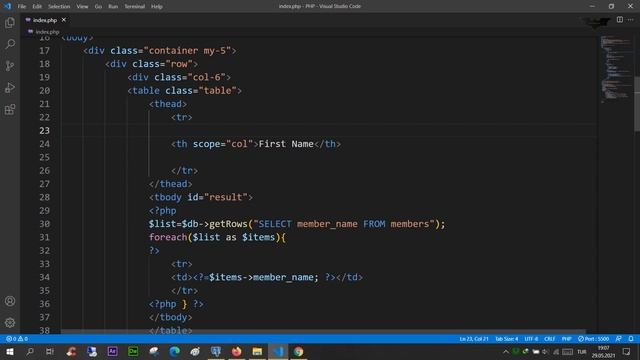
Task: Open the Manage gear icon
Action: coord(10,323)
